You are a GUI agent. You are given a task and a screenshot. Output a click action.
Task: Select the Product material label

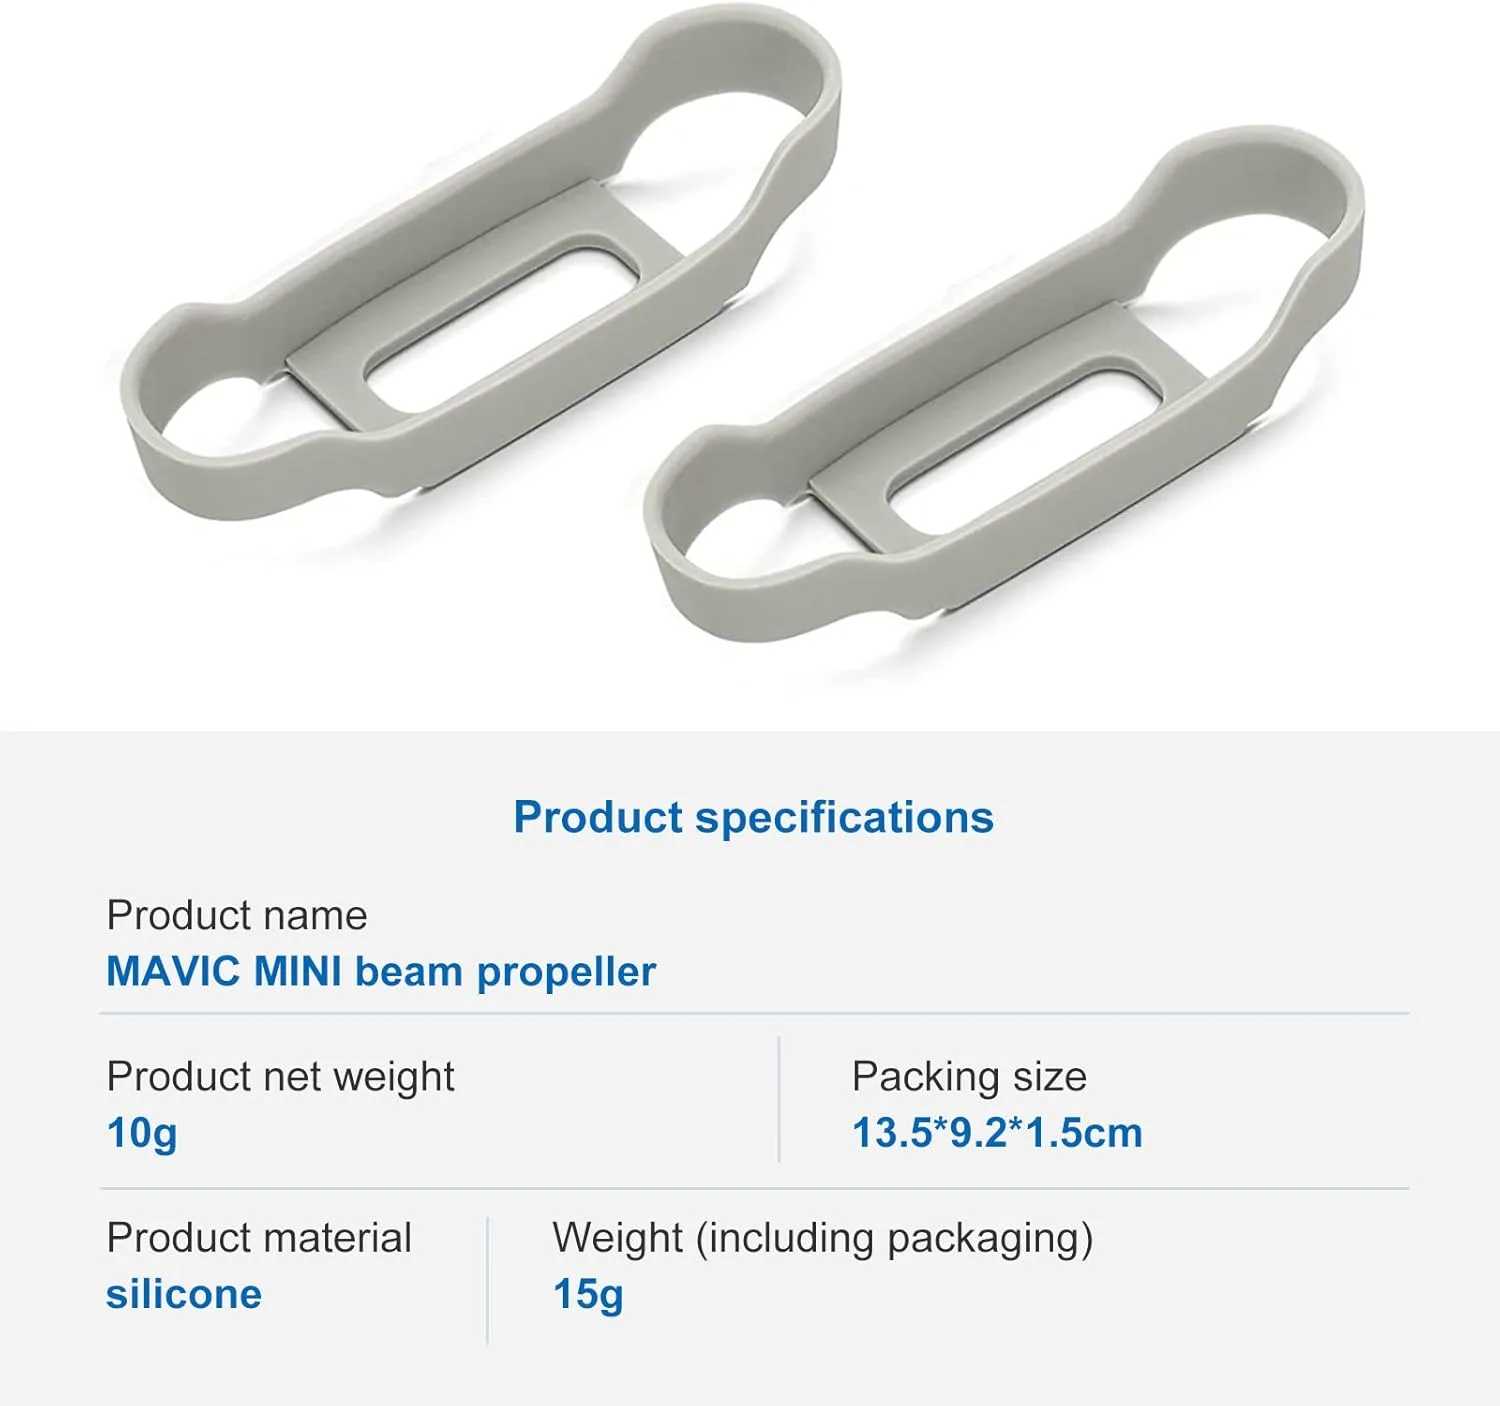pos(259,1238)
